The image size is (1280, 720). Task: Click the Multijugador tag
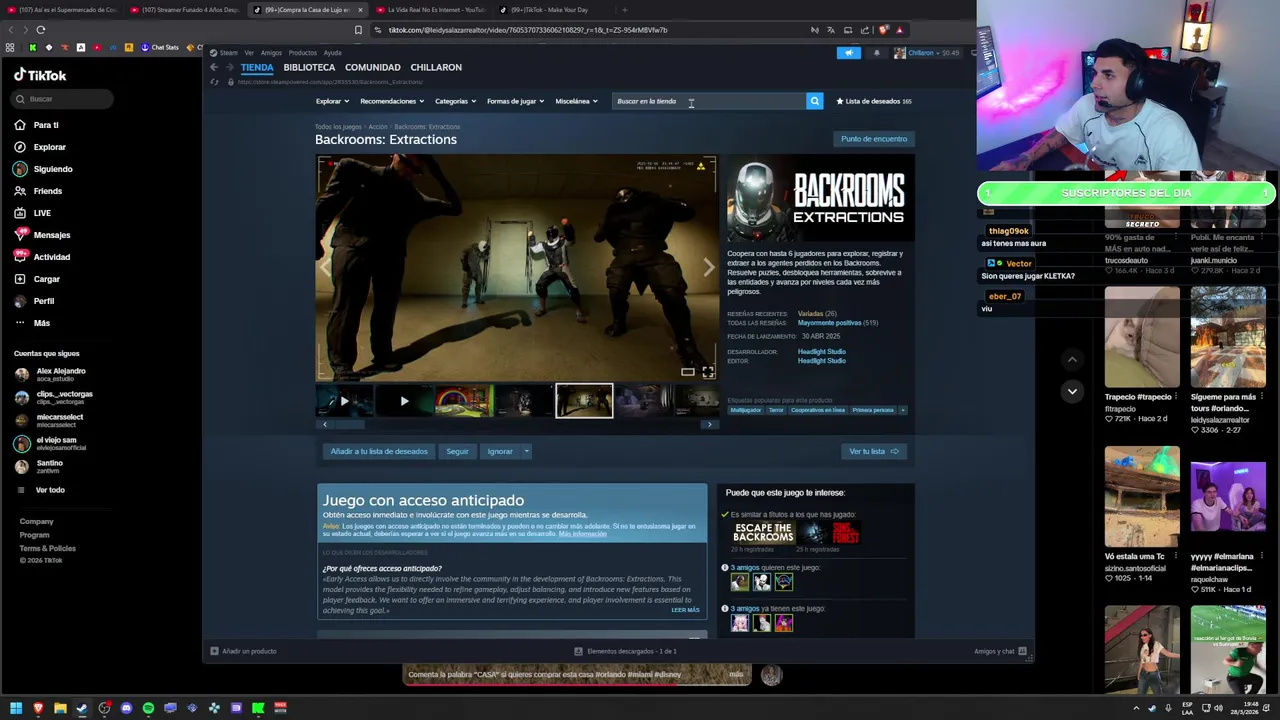click(745, 410)
